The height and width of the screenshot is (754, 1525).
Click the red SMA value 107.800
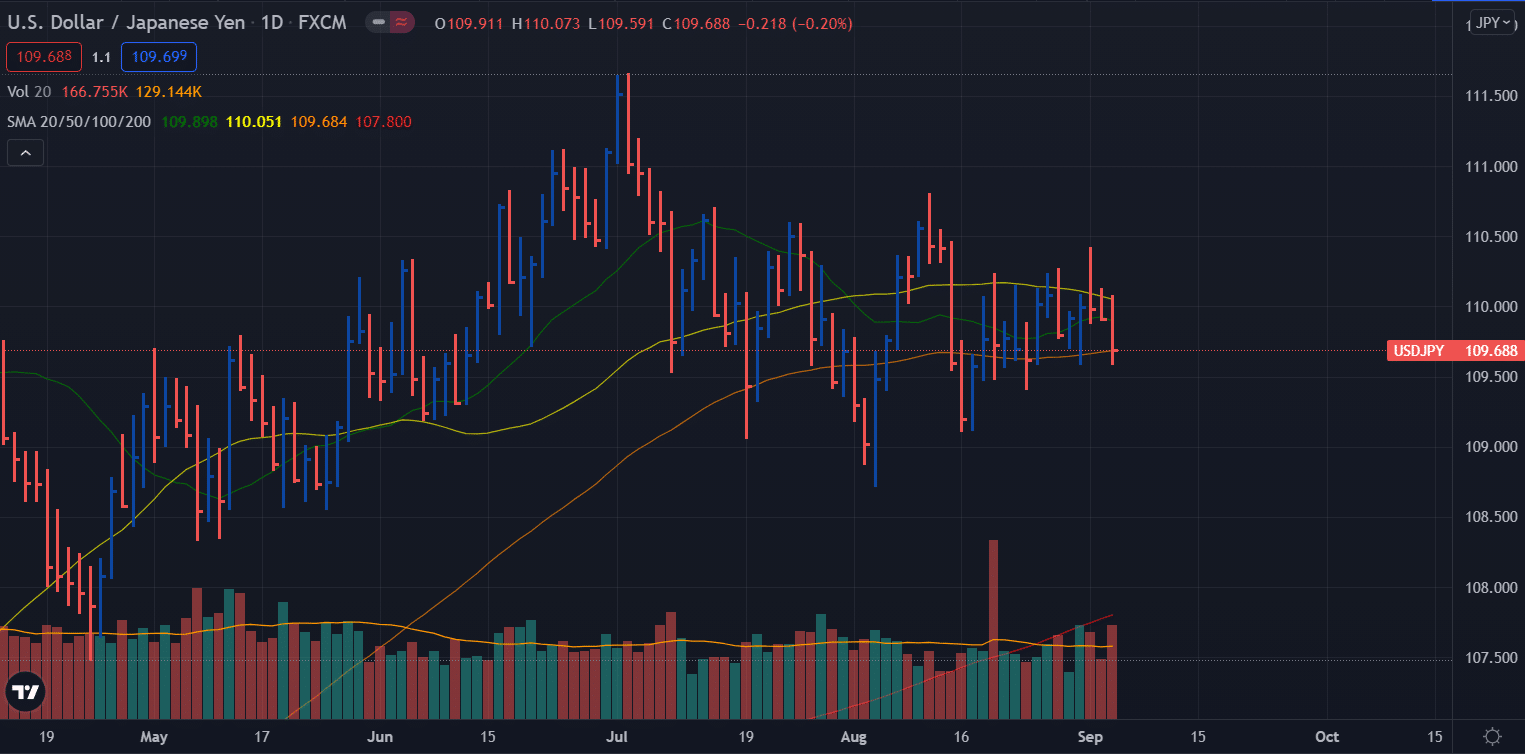pos(383,122)
